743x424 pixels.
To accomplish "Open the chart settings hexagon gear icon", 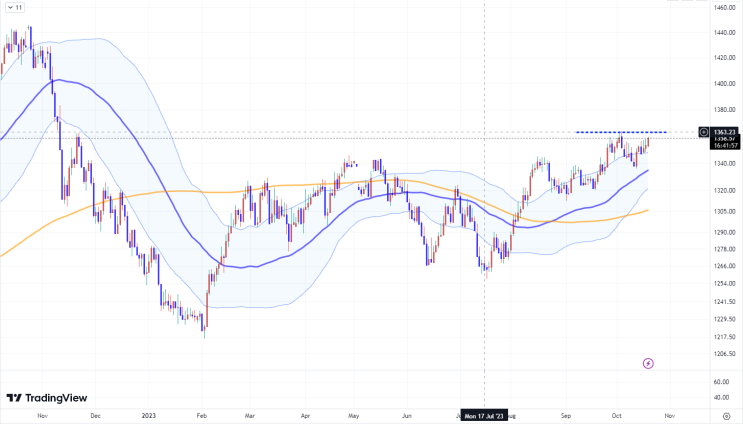I will [x=726, y=416].
